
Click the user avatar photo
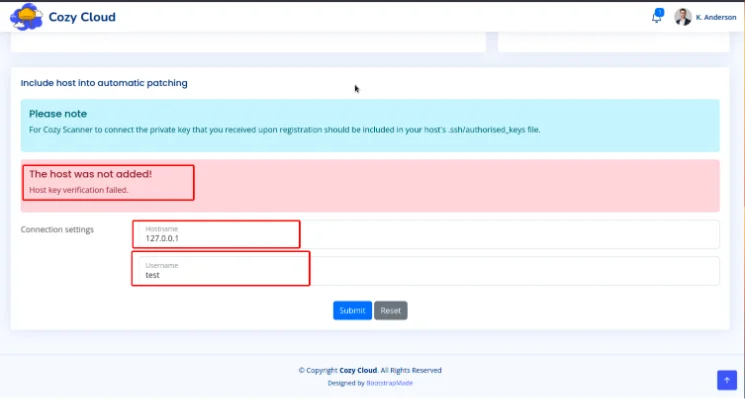tap(683, 17)
